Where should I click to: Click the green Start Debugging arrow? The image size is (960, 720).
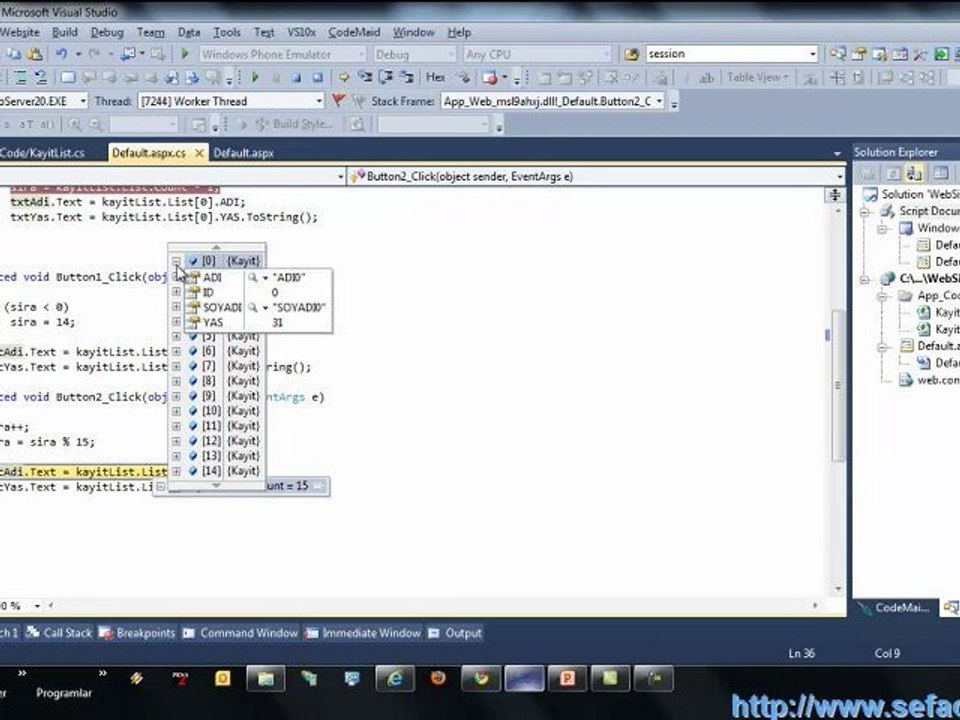click(x=185, y=54)
